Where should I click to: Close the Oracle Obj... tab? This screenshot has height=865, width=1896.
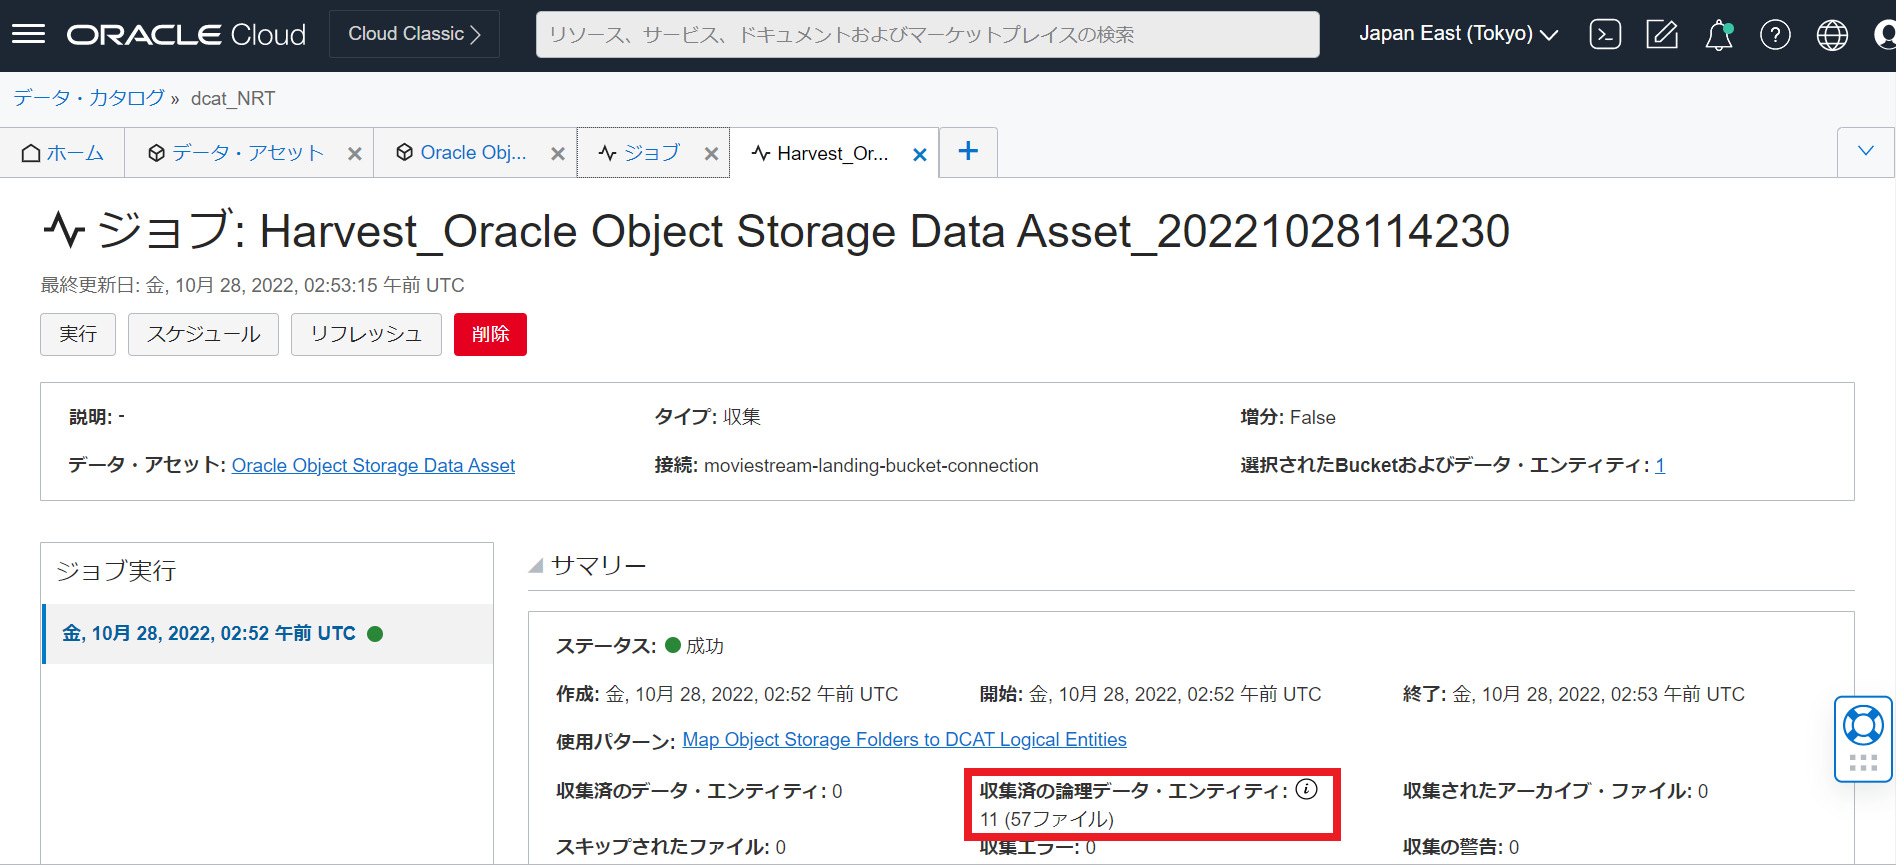tap(558, 154)
